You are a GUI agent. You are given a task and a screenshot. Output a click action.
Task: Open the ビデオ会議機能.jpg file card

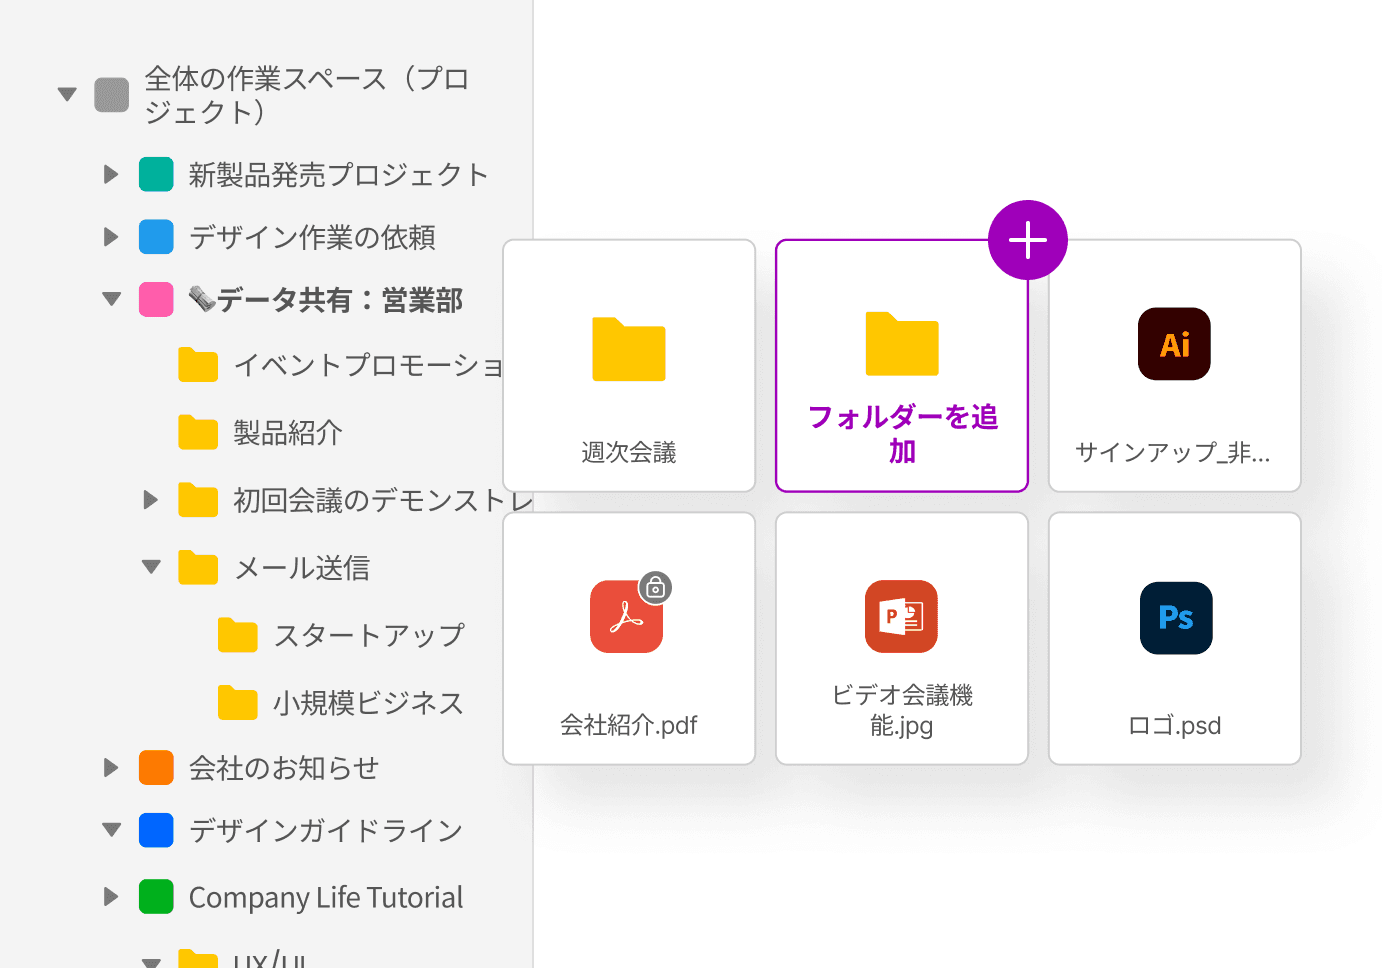[x=902, y=639]
